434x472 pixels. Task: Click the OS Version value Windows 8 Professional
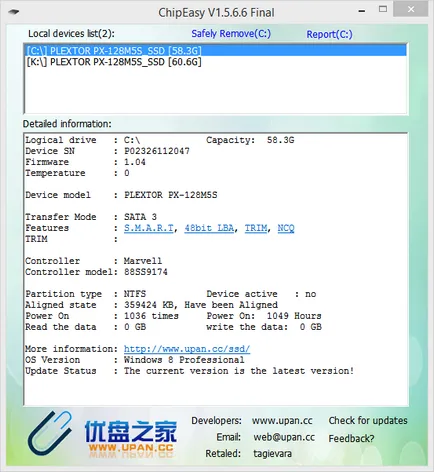tap(184, 360)
